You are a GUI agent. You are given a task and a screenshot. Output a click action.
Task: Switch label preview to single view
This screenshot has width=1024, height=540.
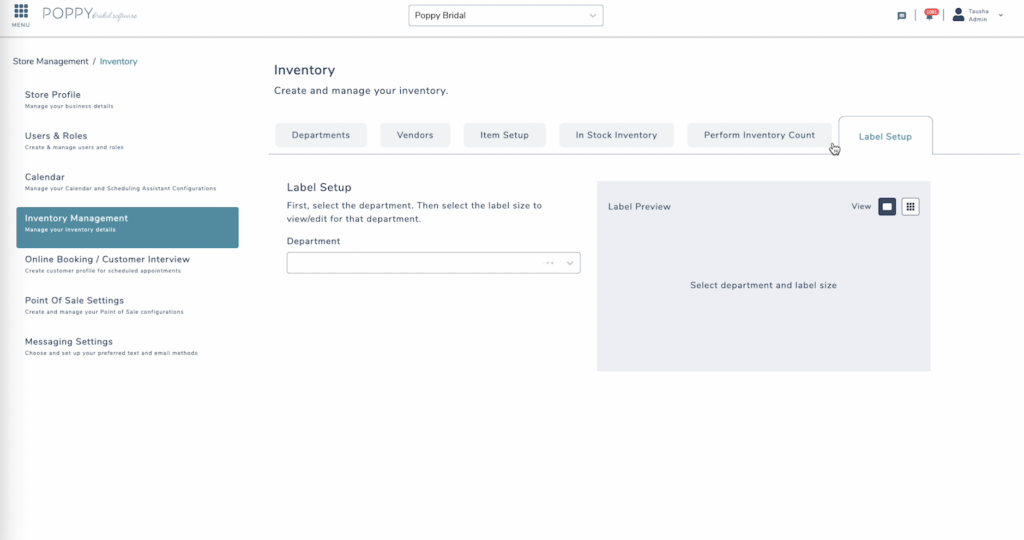[x=887, y=207]
